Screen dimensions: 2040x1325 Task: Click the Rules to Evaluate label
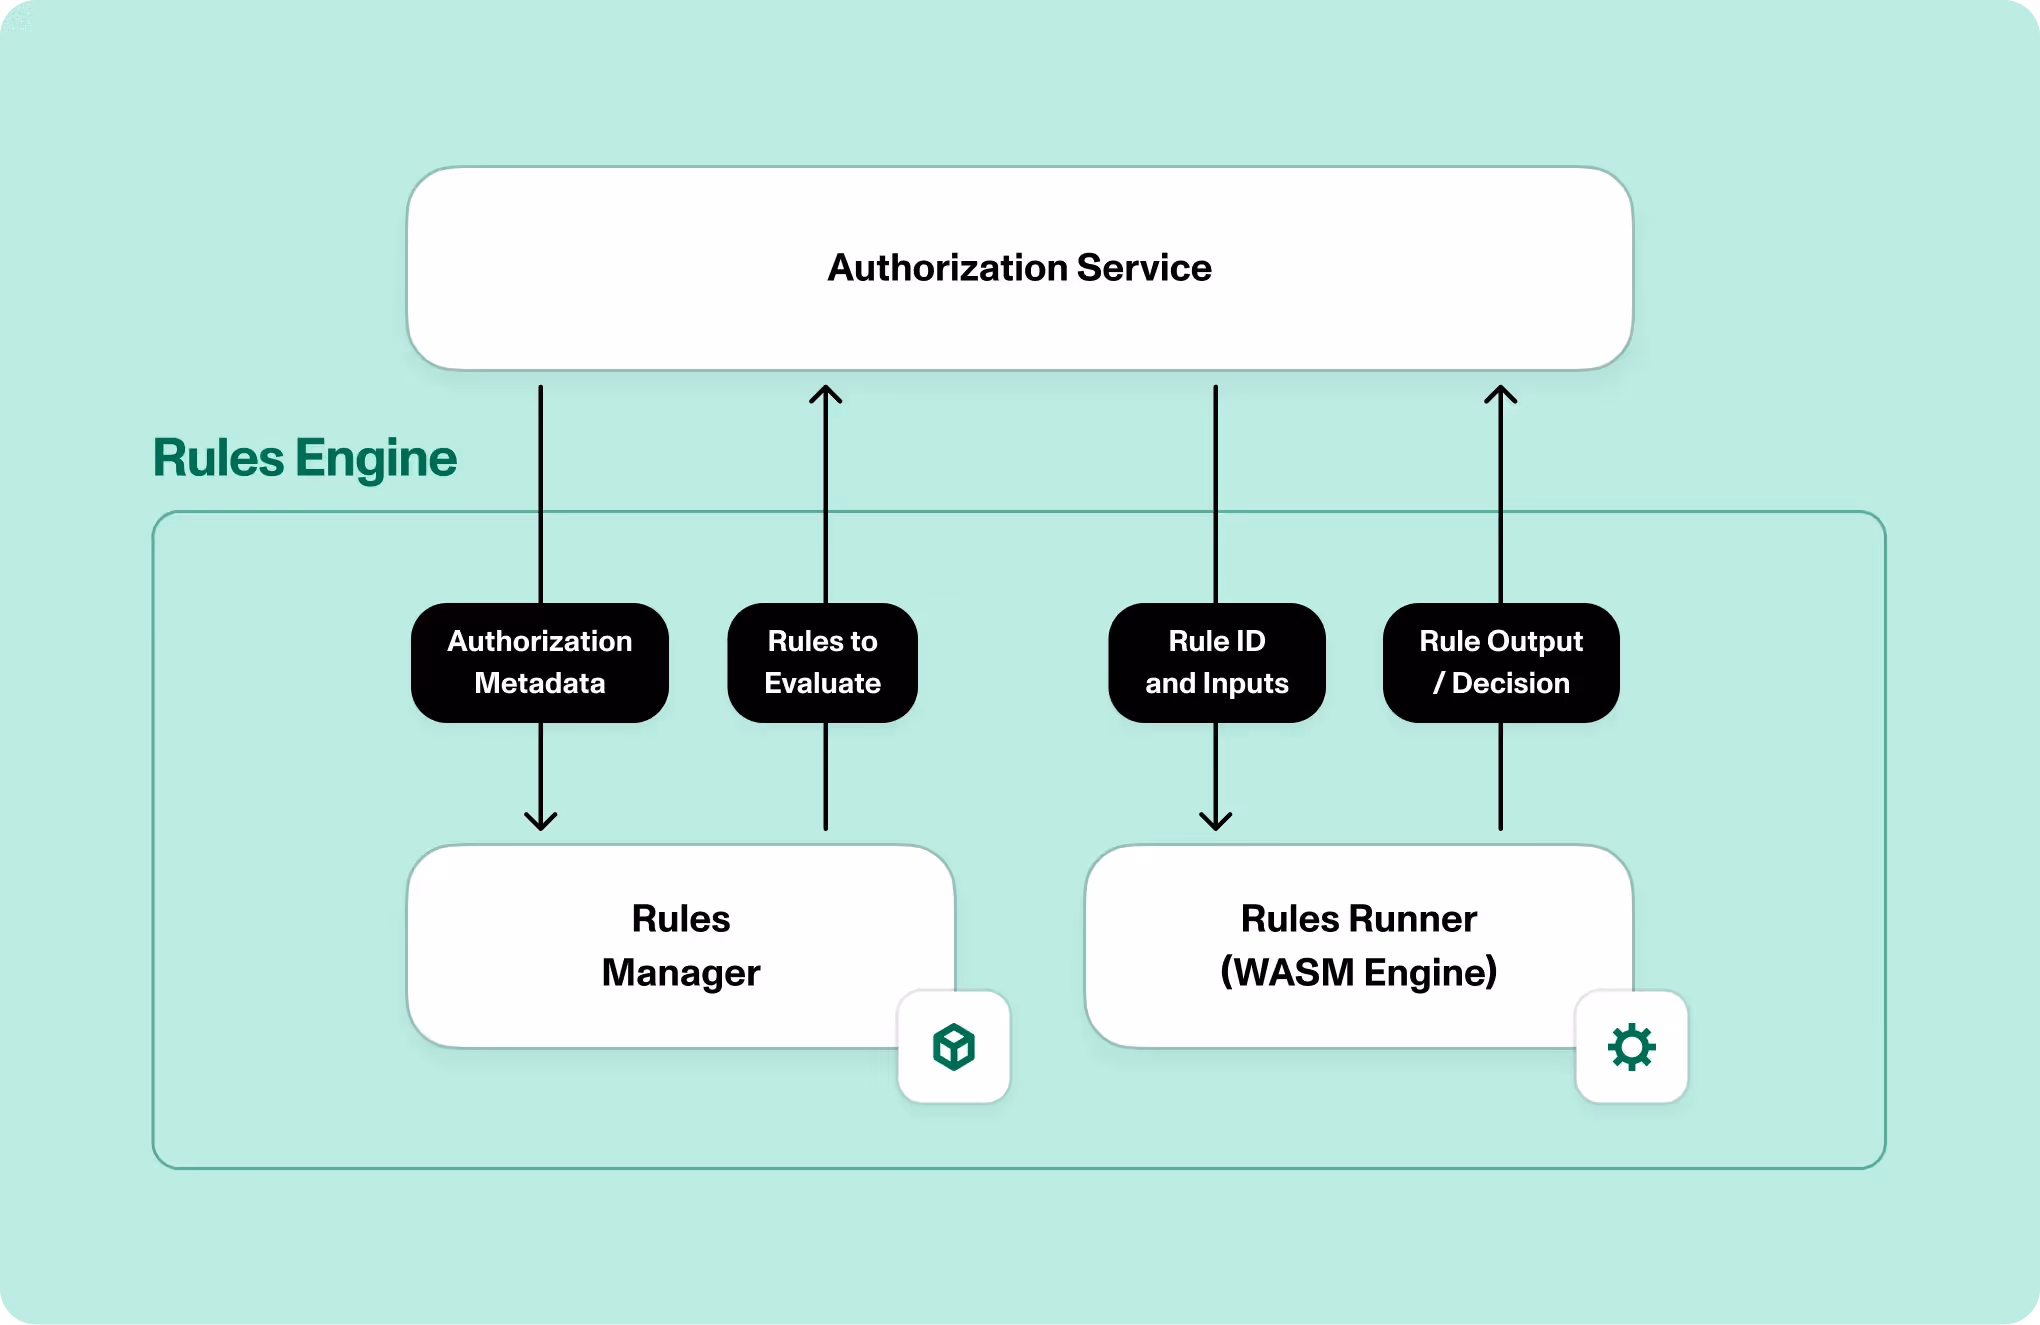[822, 662]
